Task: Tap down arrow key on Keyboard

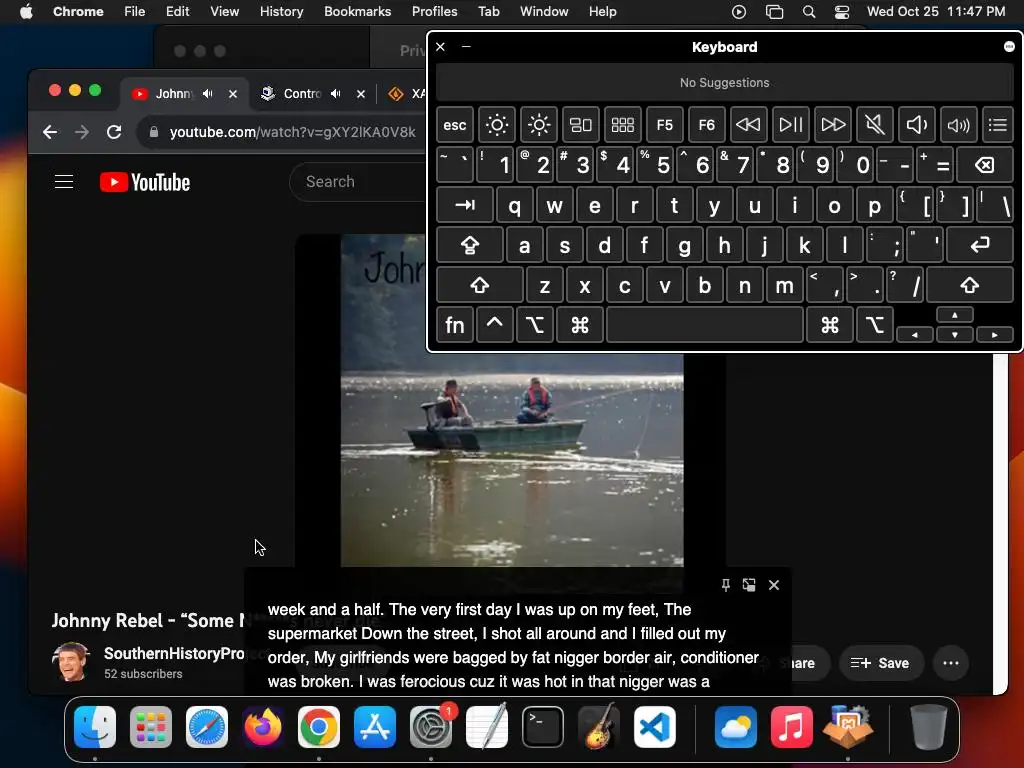Action: click(x=954, y=334)
